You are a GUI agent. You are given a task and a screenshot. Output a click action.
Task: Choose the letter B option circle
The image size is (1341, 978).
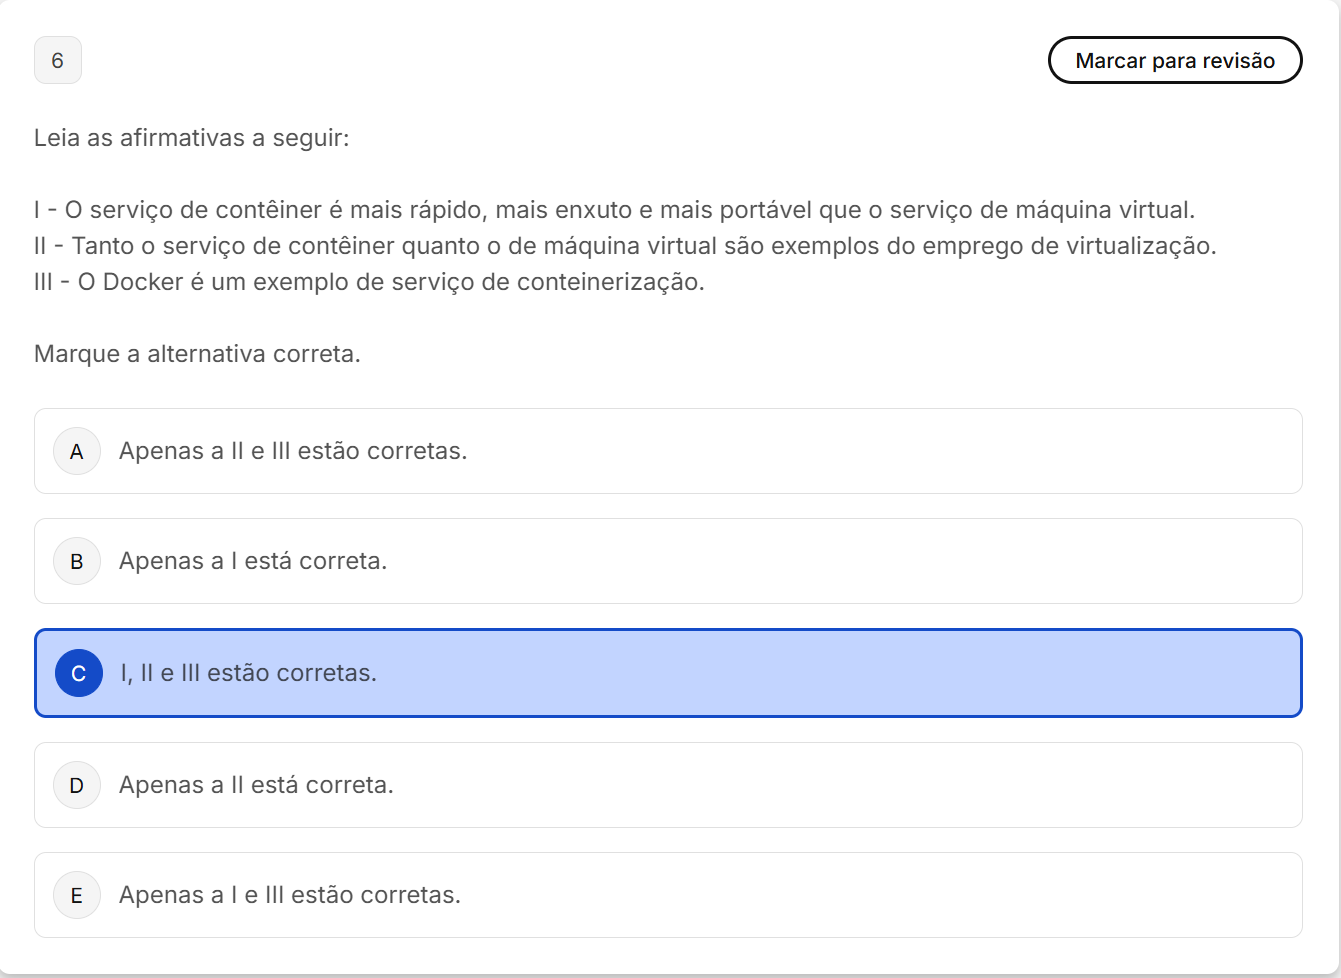pyautogui.click(x=77, y=562)
